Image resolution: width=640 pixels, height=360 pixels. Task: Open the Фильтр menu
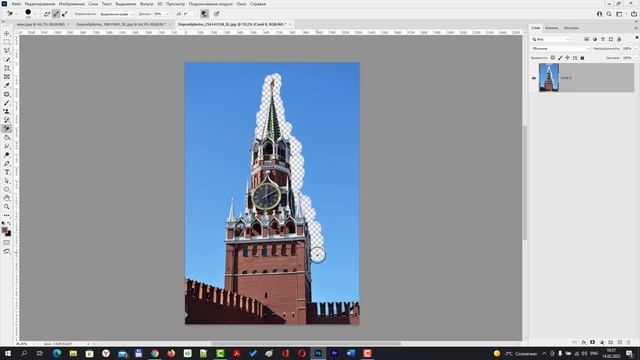tap(147, 4)
